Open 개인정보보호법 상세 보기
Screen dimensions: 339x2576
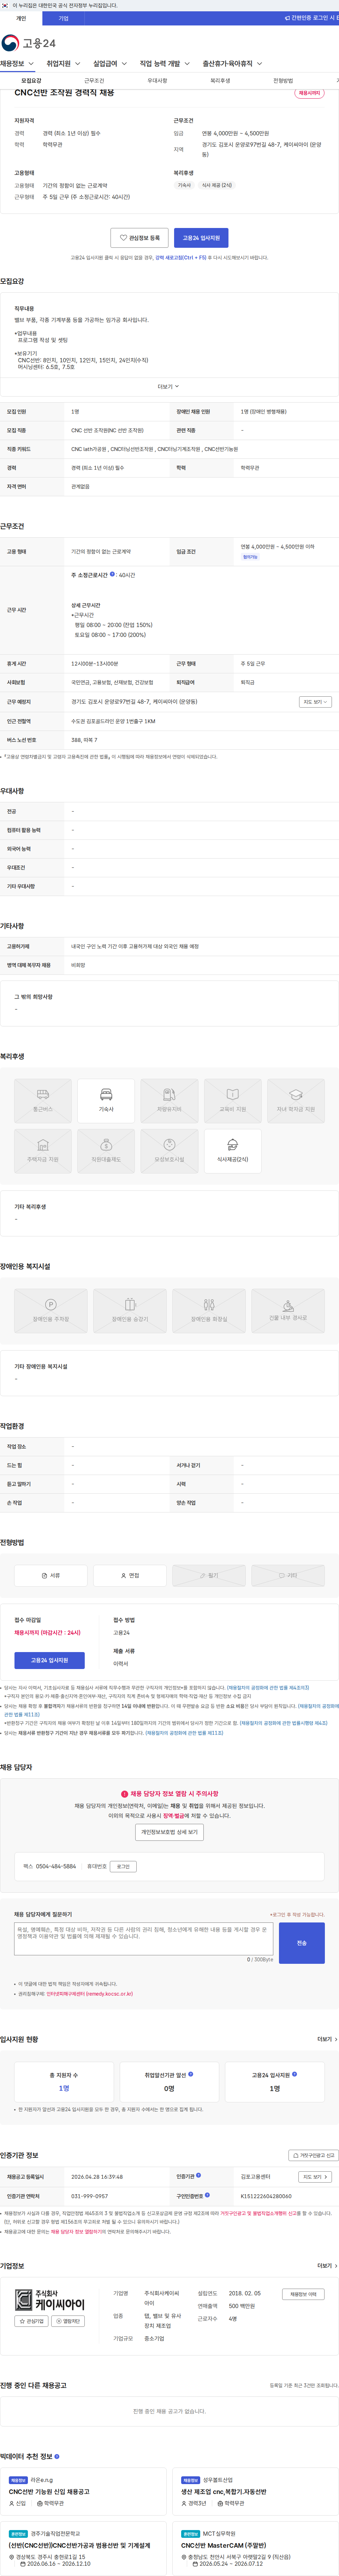(169, 1832)
